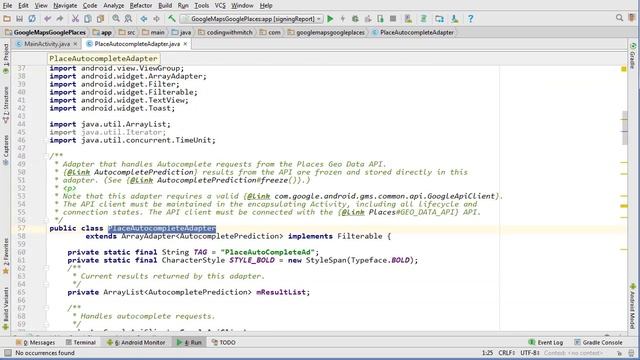This screenshot has height=360, width=640.
Task: Open the Refactor menu
Action: pos(141,6)
